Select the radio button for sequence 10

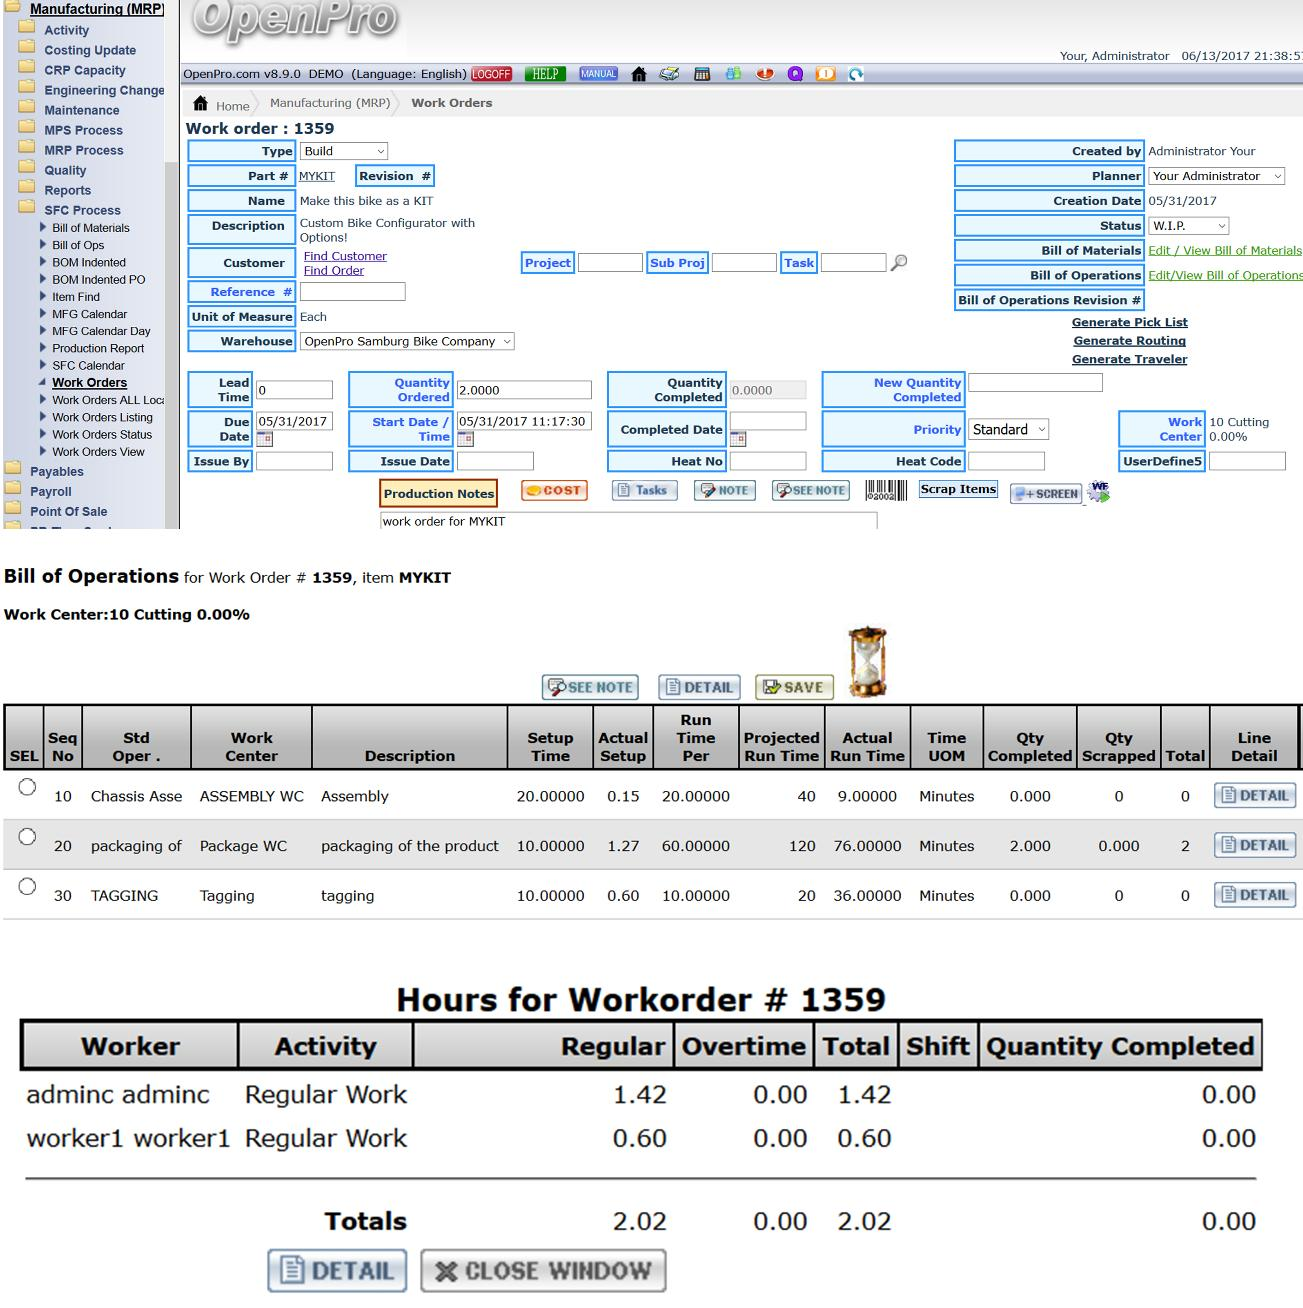tap(27, 788)
